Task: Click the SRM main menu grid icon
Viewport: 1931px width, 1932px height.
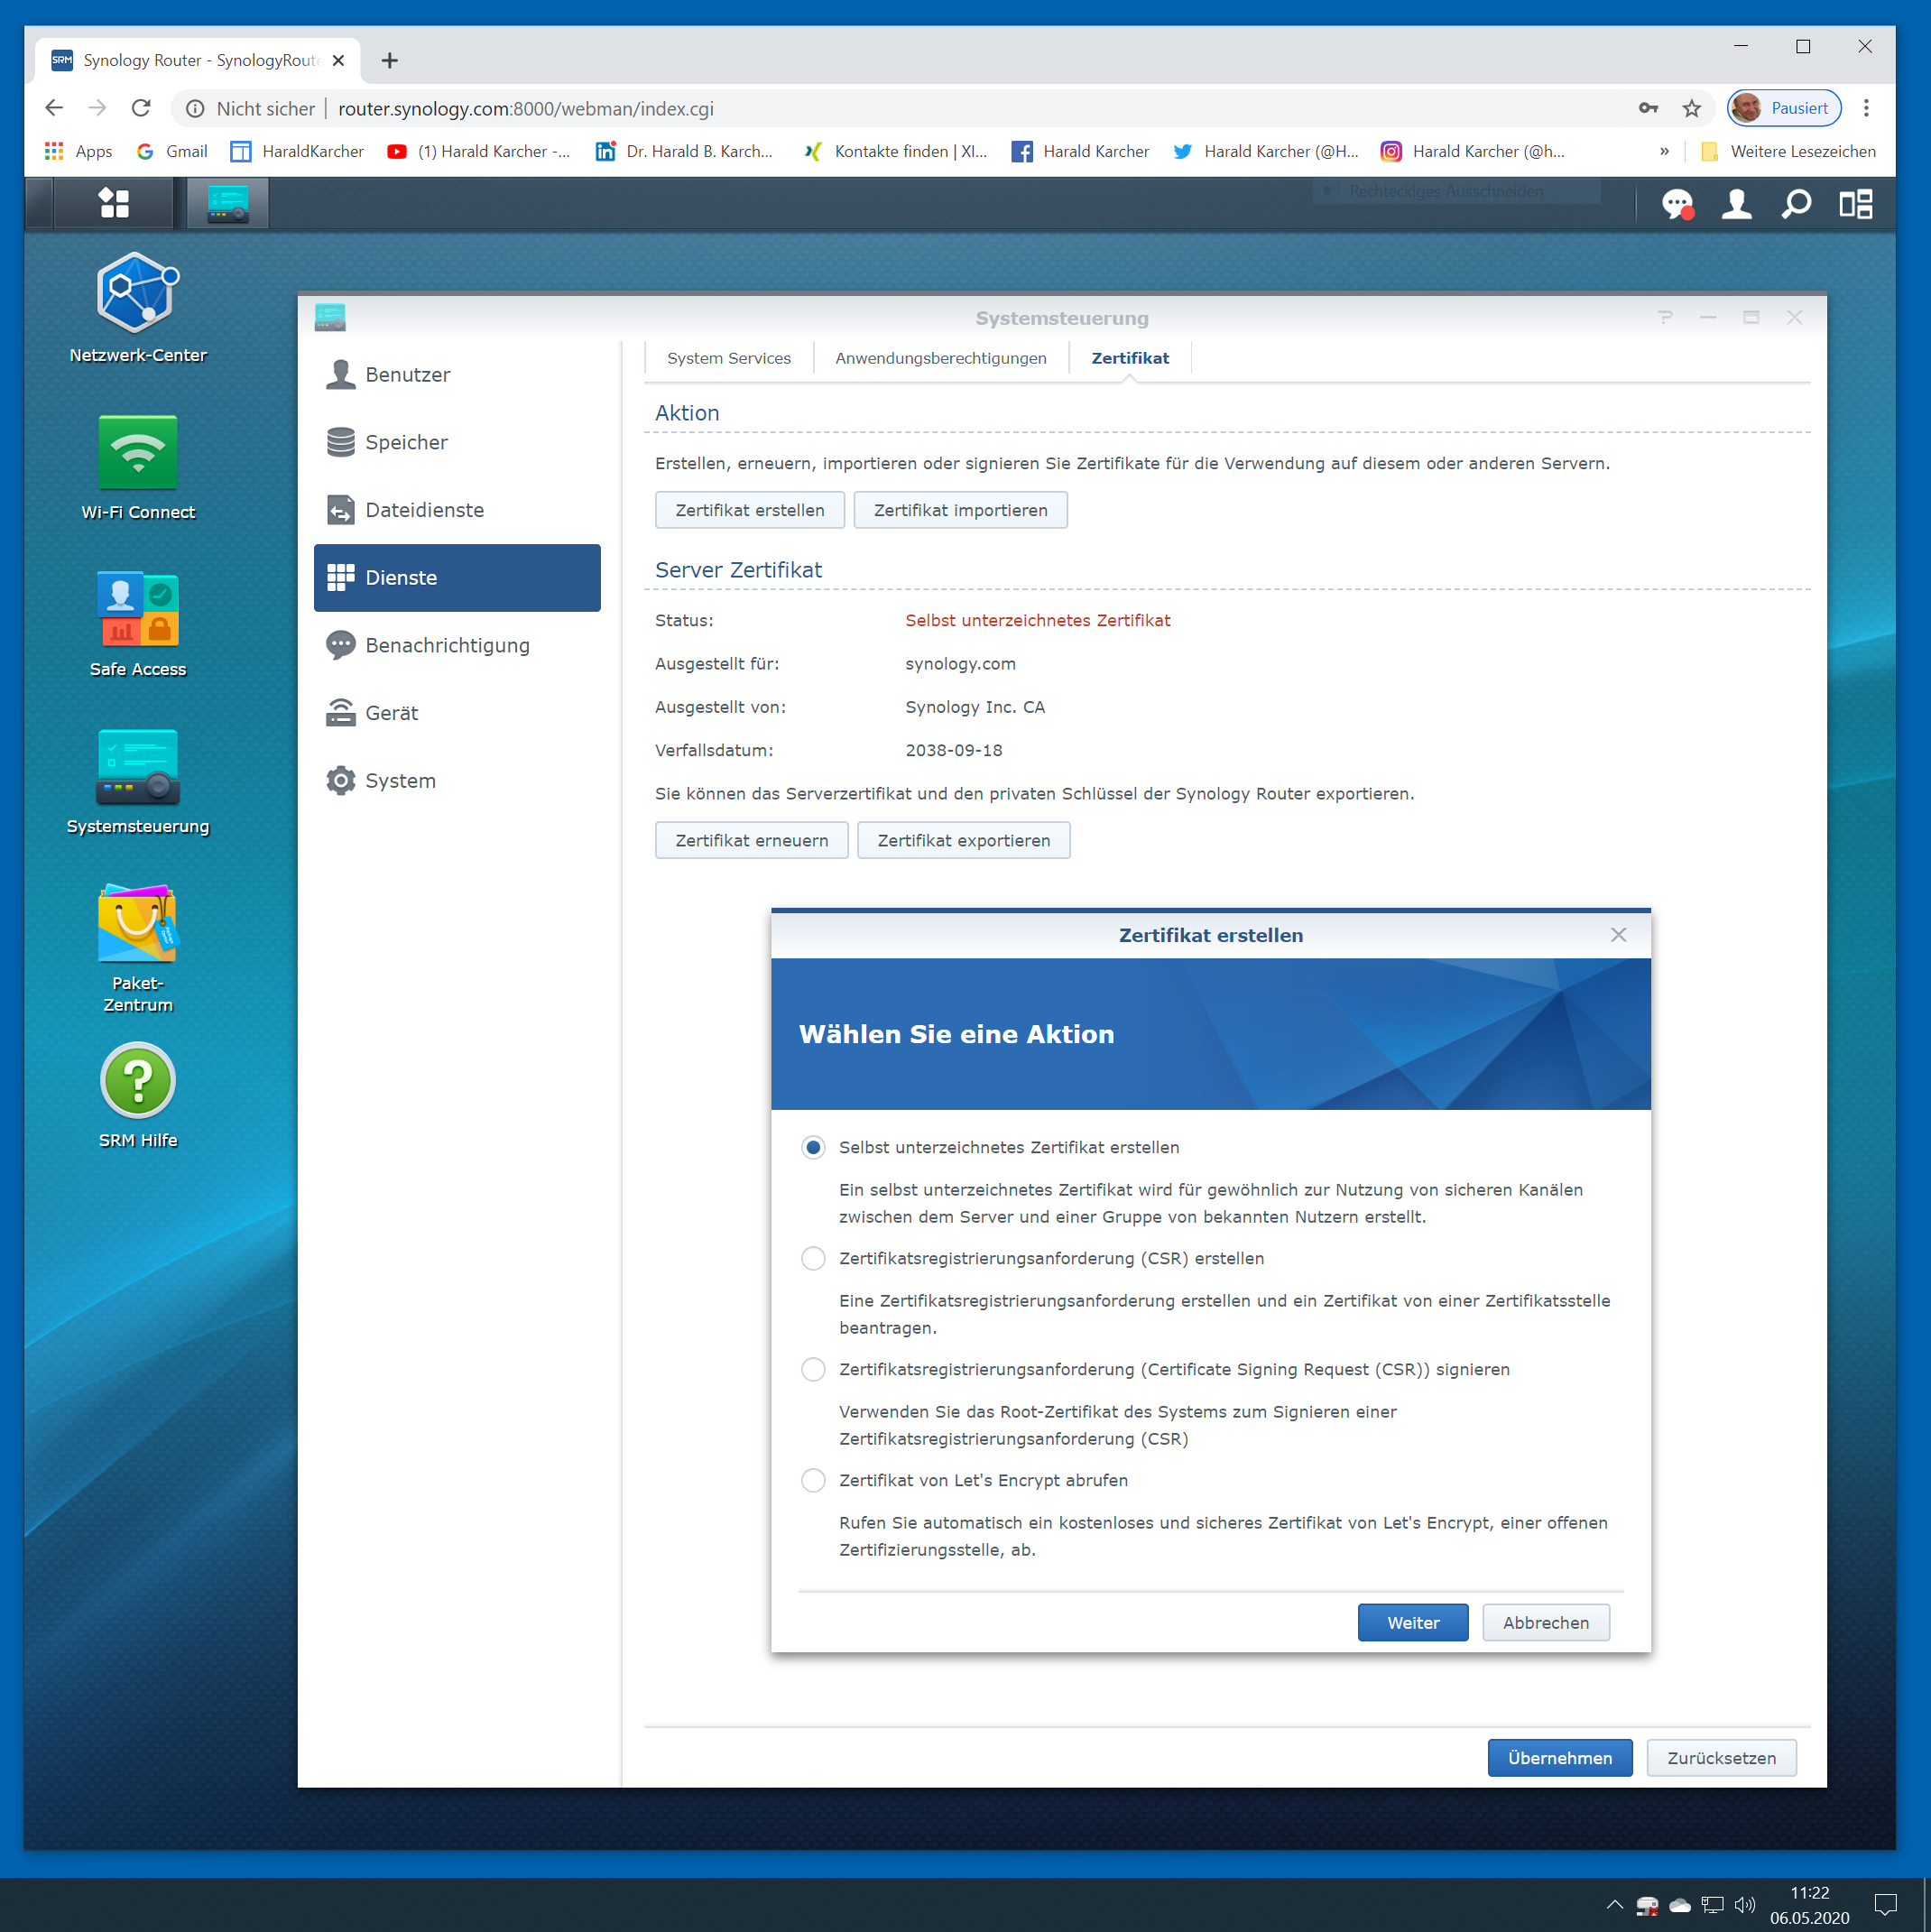Action: click(x=113, y=204)
